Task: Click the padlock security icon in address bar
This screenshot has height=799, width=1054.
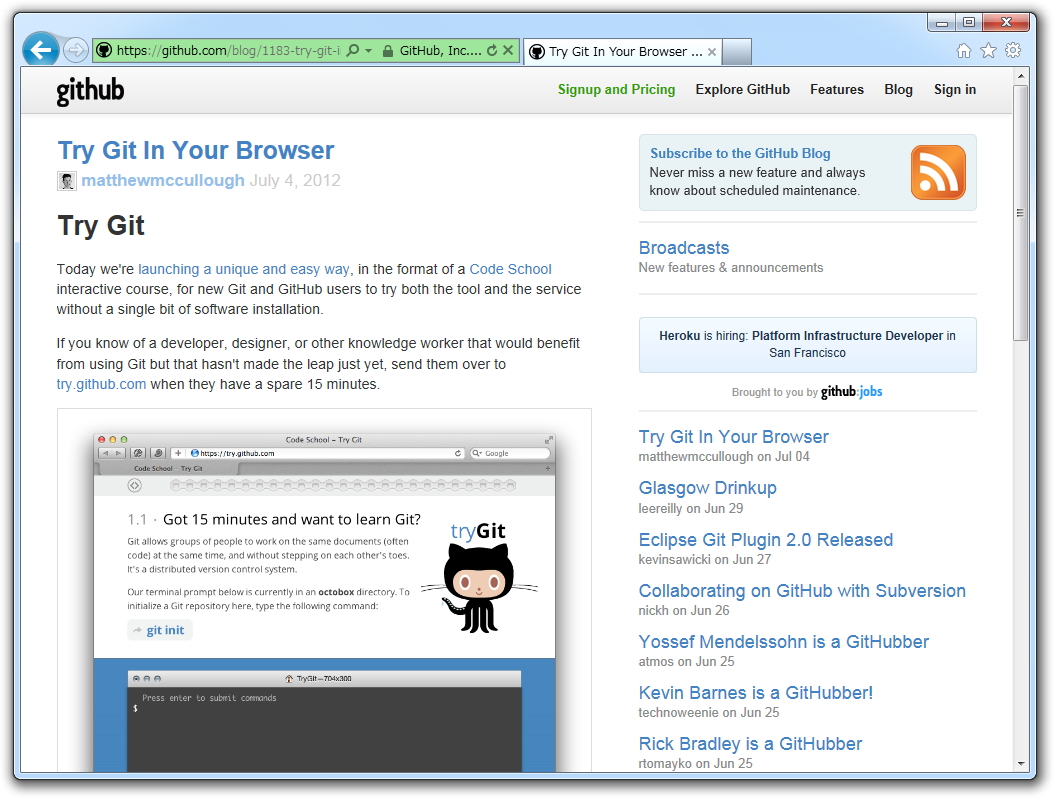Action: (389, 51)
